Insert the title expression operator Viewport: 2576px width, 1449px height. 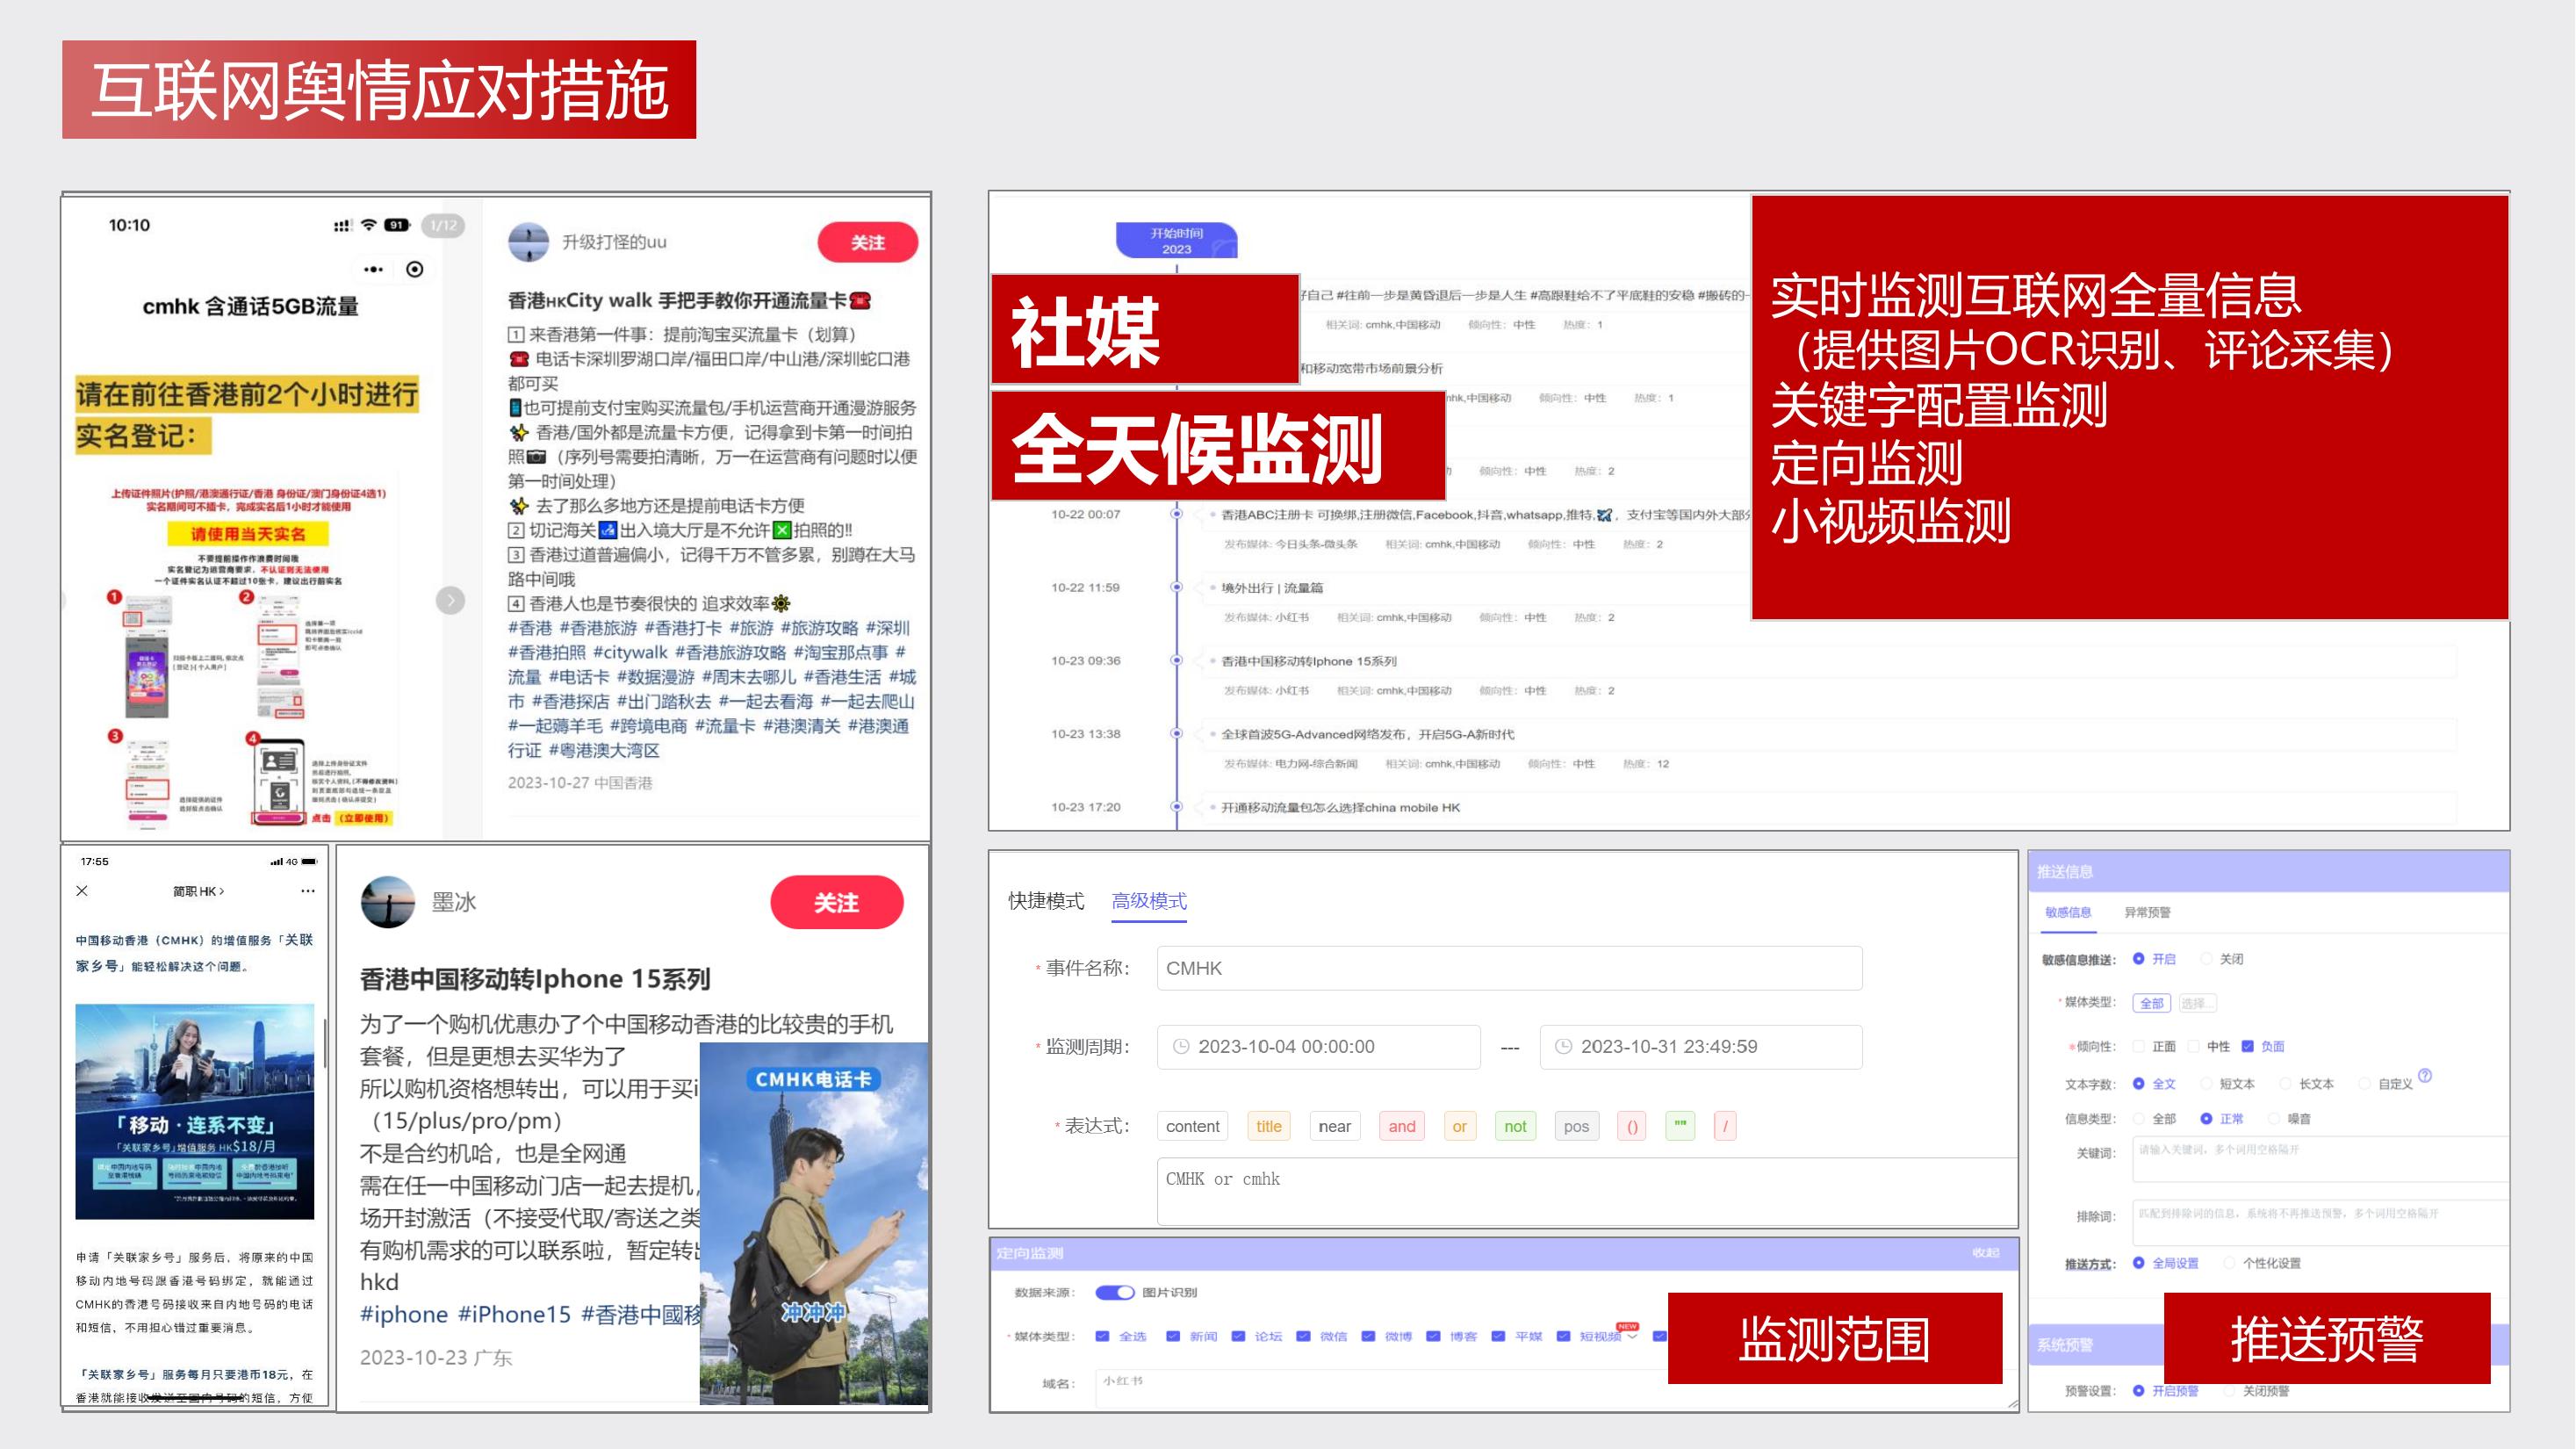(1269, 1126)
